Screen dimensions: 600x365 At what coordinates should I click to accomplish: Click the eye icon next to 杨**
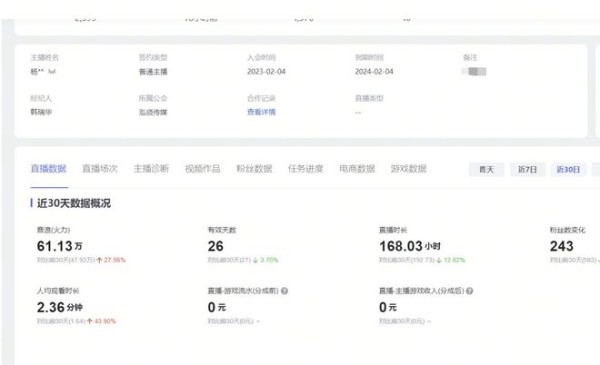point(52,72)
